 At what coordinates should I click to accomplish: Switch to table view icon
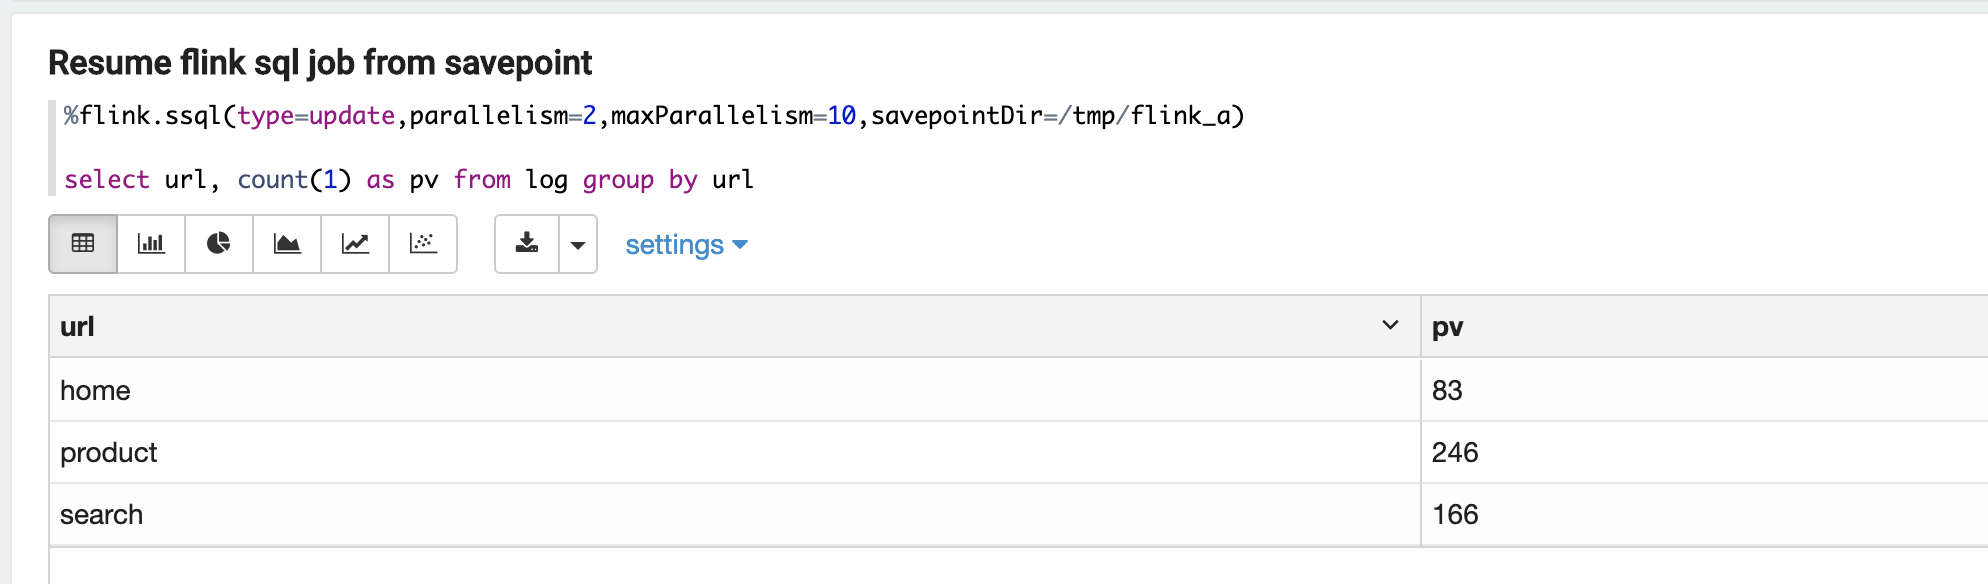83,244
